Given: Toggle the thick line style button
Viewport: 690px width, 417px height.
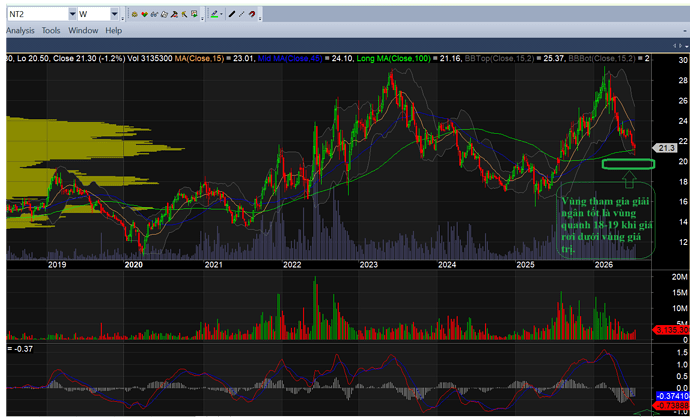Looking at the screenshot, I should click(232, 14).
